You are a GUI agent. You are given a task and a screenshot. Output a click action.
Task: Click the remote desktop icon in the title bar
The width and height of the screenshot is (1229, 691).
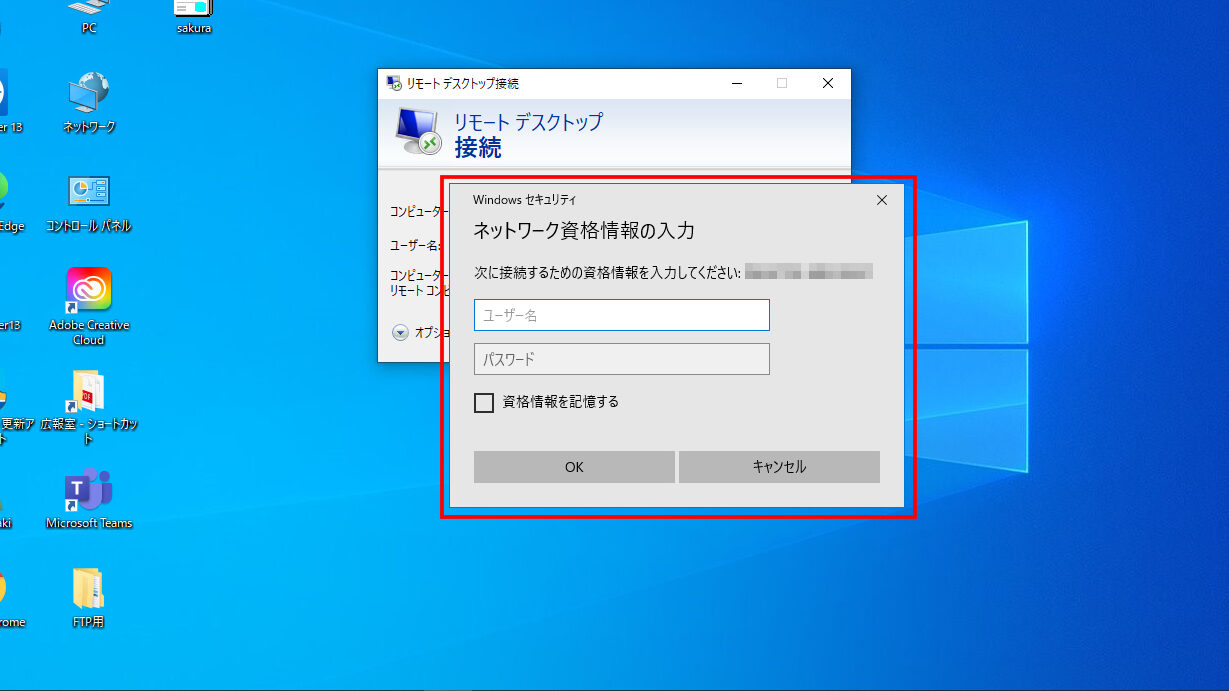[x=392, y=83]
